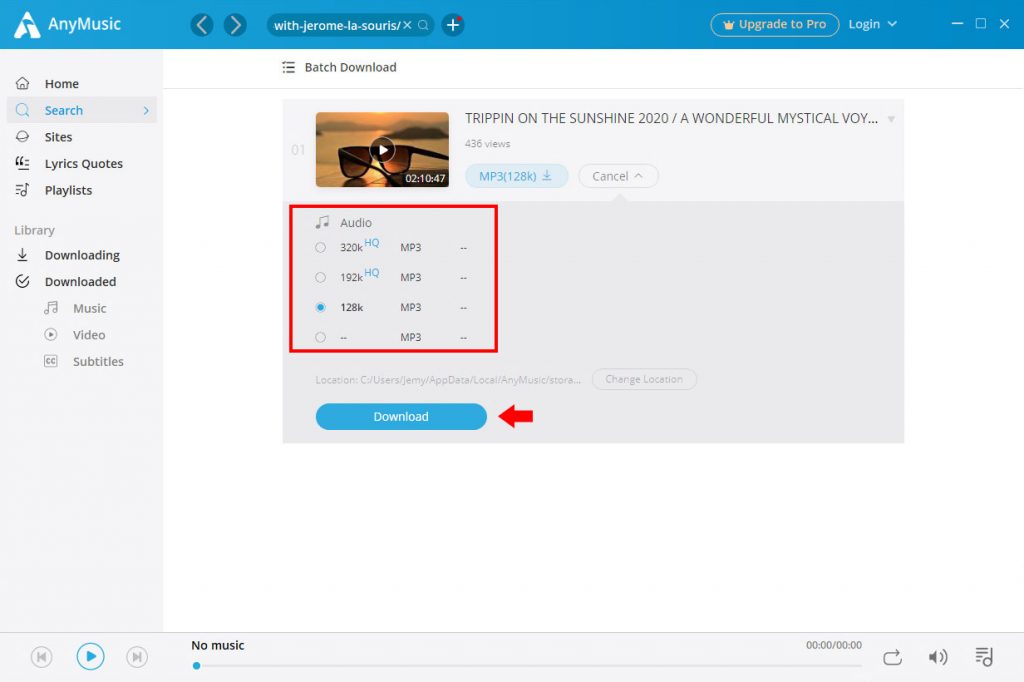Click the 'No music' track label

pos(217,645)
